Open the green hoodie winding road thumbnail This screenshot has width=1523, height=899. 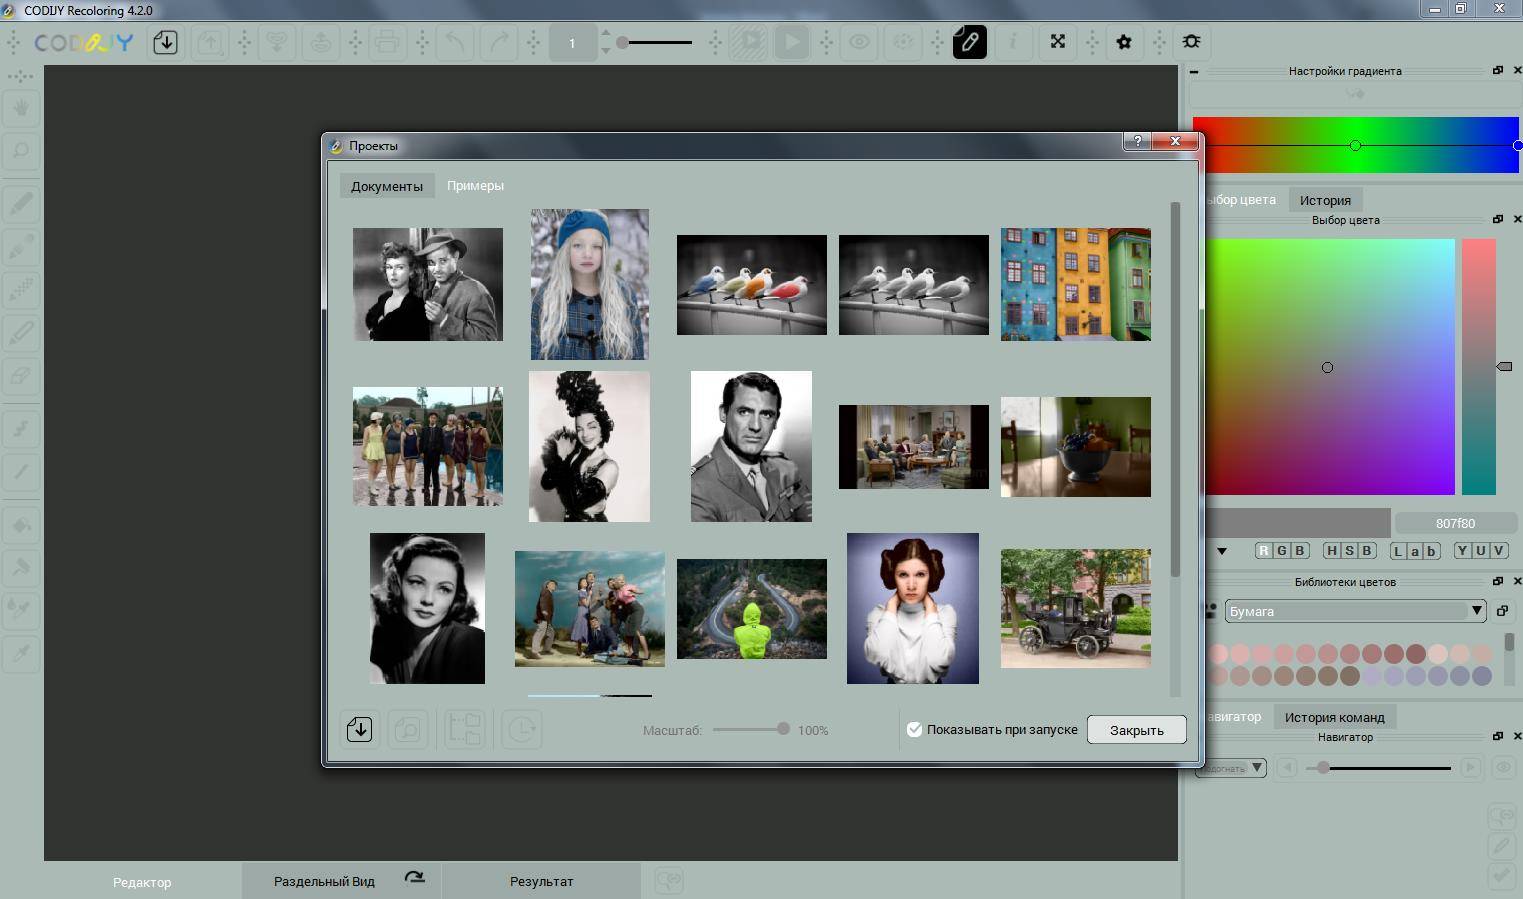(x=752, y=609)
